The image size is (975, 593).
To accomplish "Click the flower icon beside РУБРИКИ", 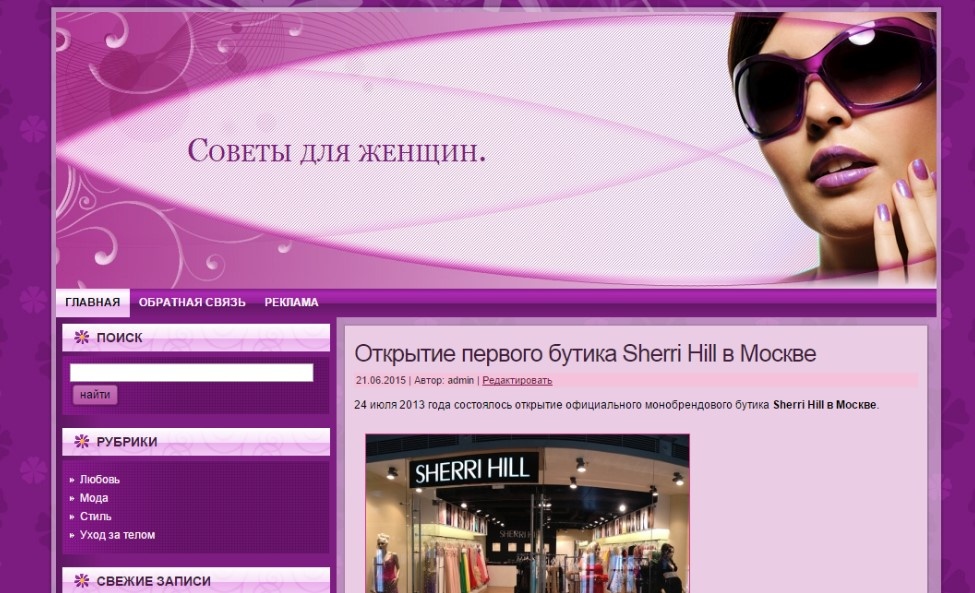I will (x=81, y=441).
